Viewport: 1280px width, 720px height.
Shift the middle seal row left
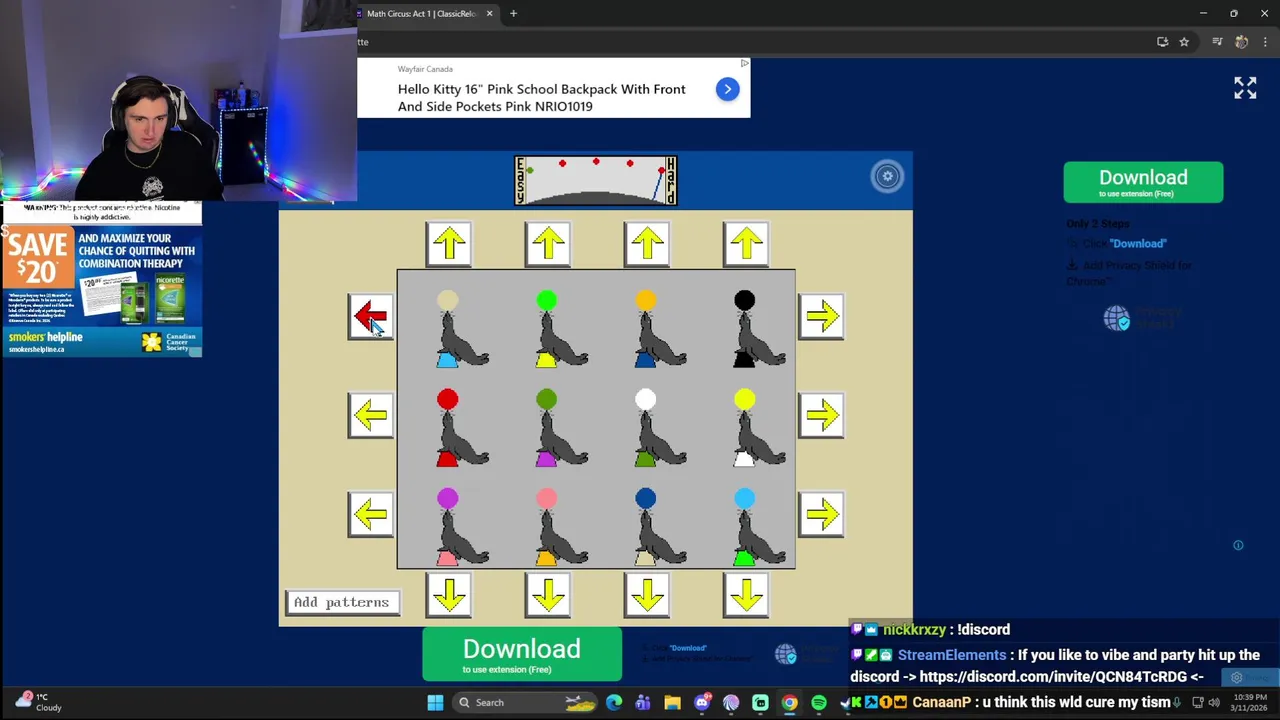370,415
